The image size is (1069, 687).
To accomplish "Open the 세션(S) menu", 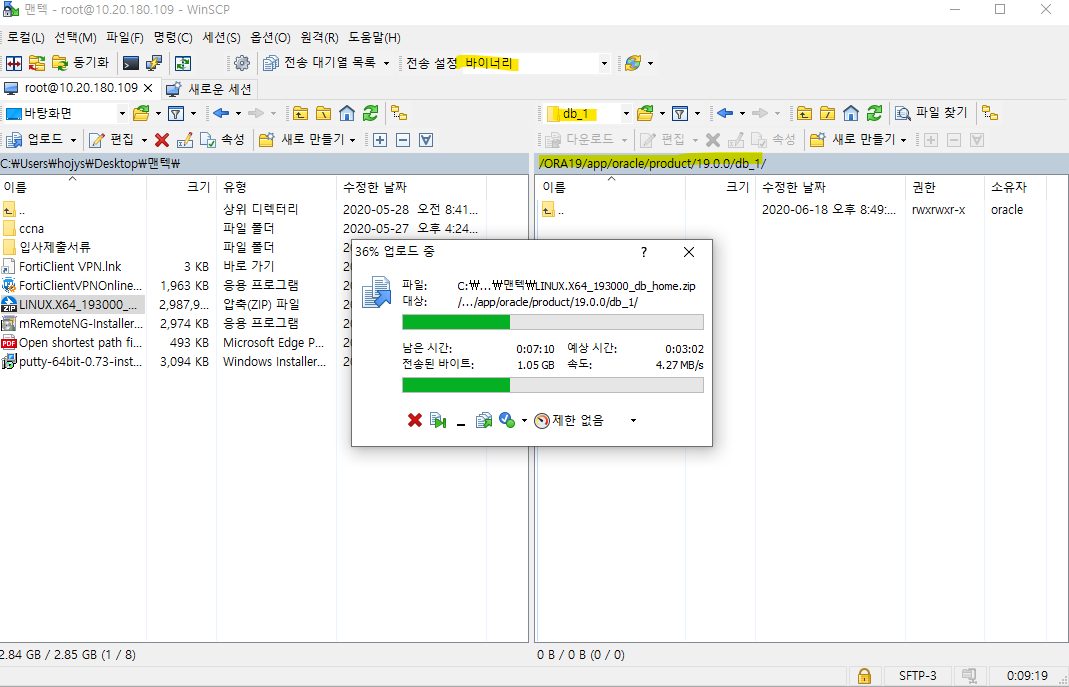I will (x=221, y=37).
